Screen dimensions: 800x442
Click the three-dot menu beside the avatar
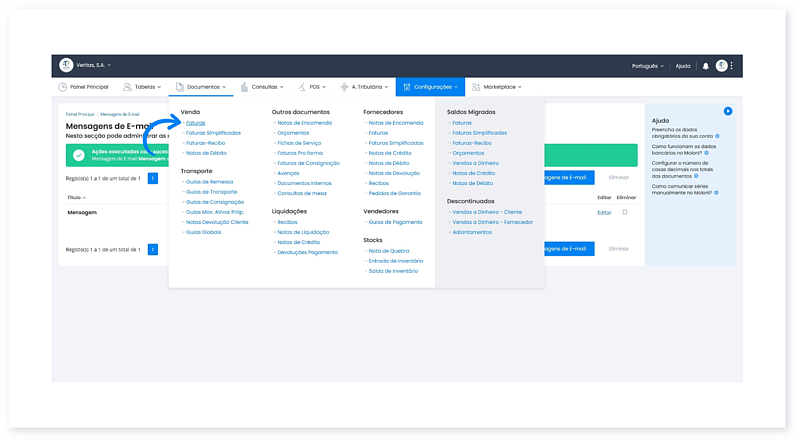pyautogui.click(x=732, y=66)
